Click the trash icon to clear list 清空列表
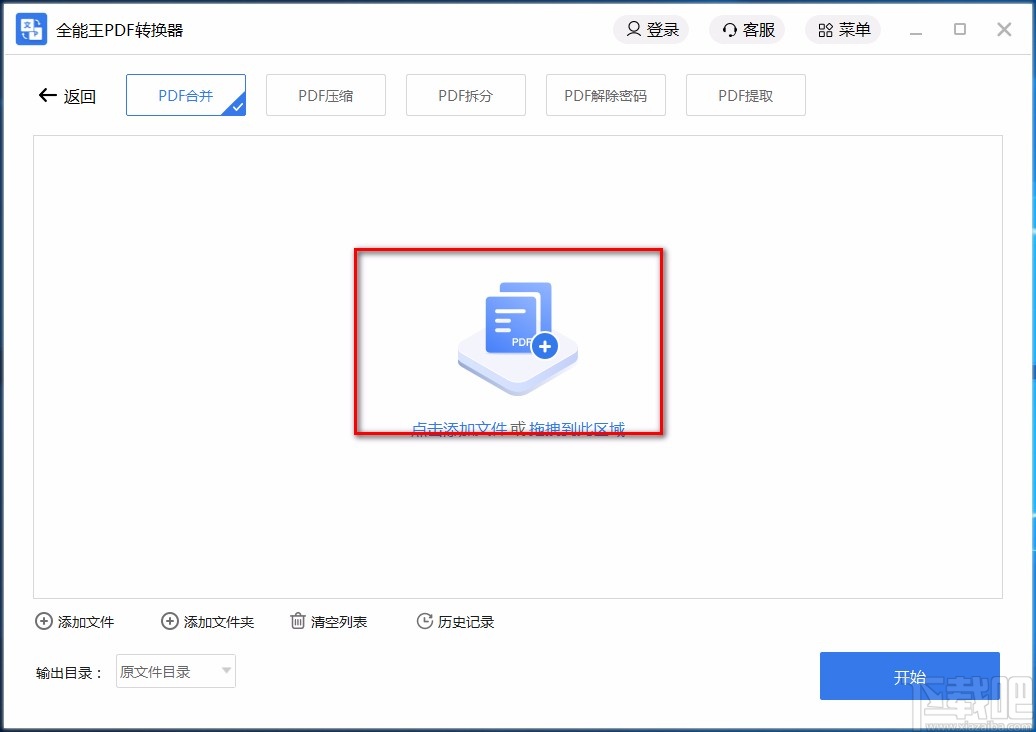This screenshot has height=732, width=1036. click(297, 621)
